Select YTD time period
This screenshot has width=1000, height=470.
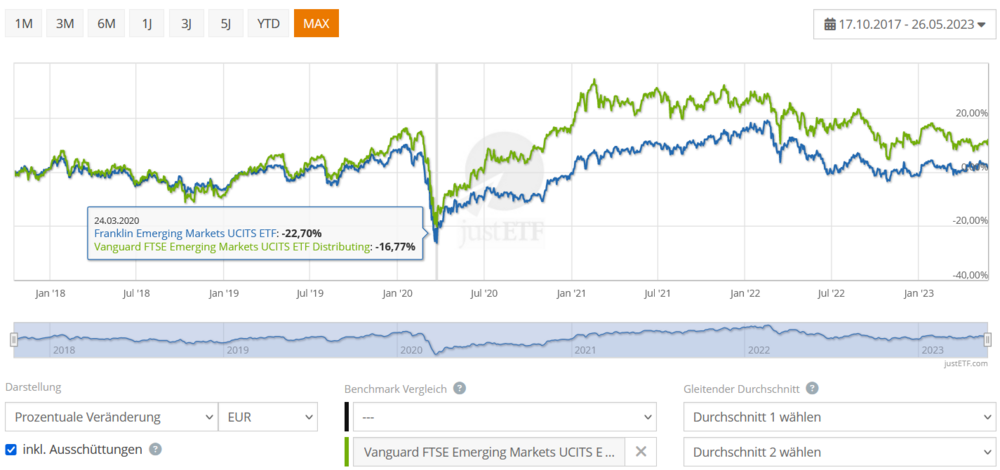point(268,24)
